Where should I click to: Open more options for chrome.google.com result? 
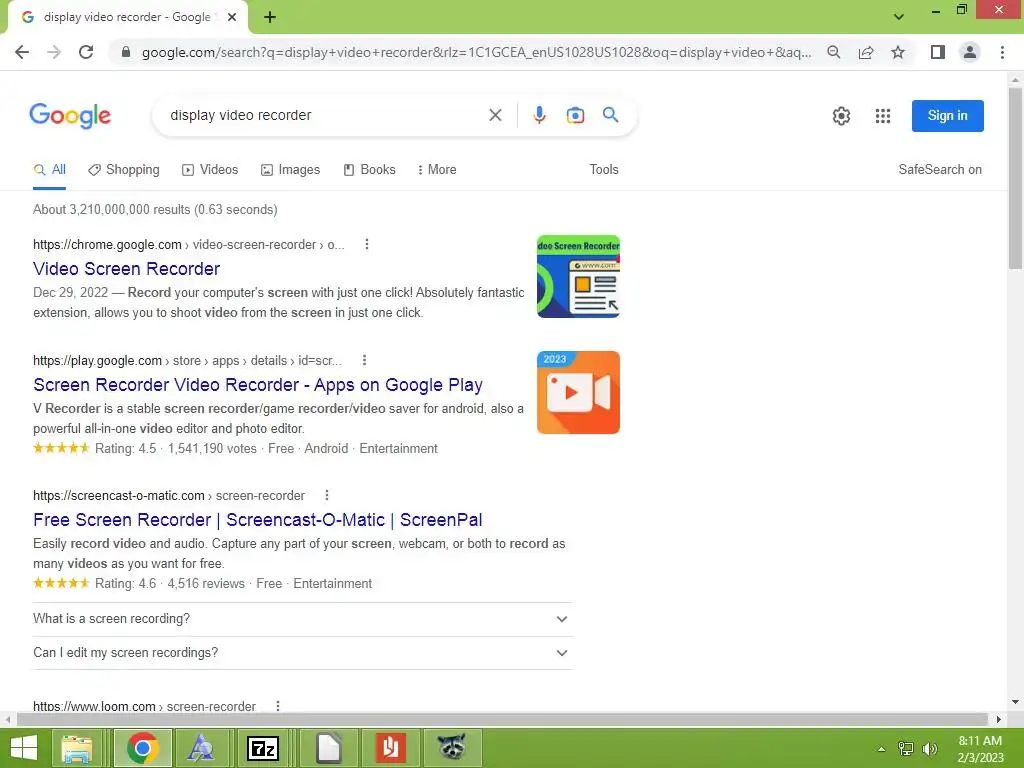pyautogui.click(x=366, y=244)
